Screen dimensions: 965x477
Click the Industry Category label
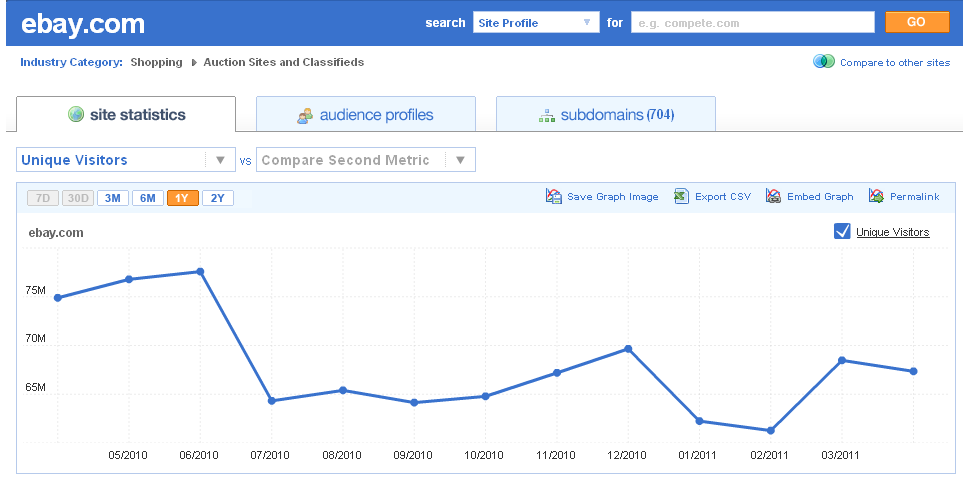point(71,62)
